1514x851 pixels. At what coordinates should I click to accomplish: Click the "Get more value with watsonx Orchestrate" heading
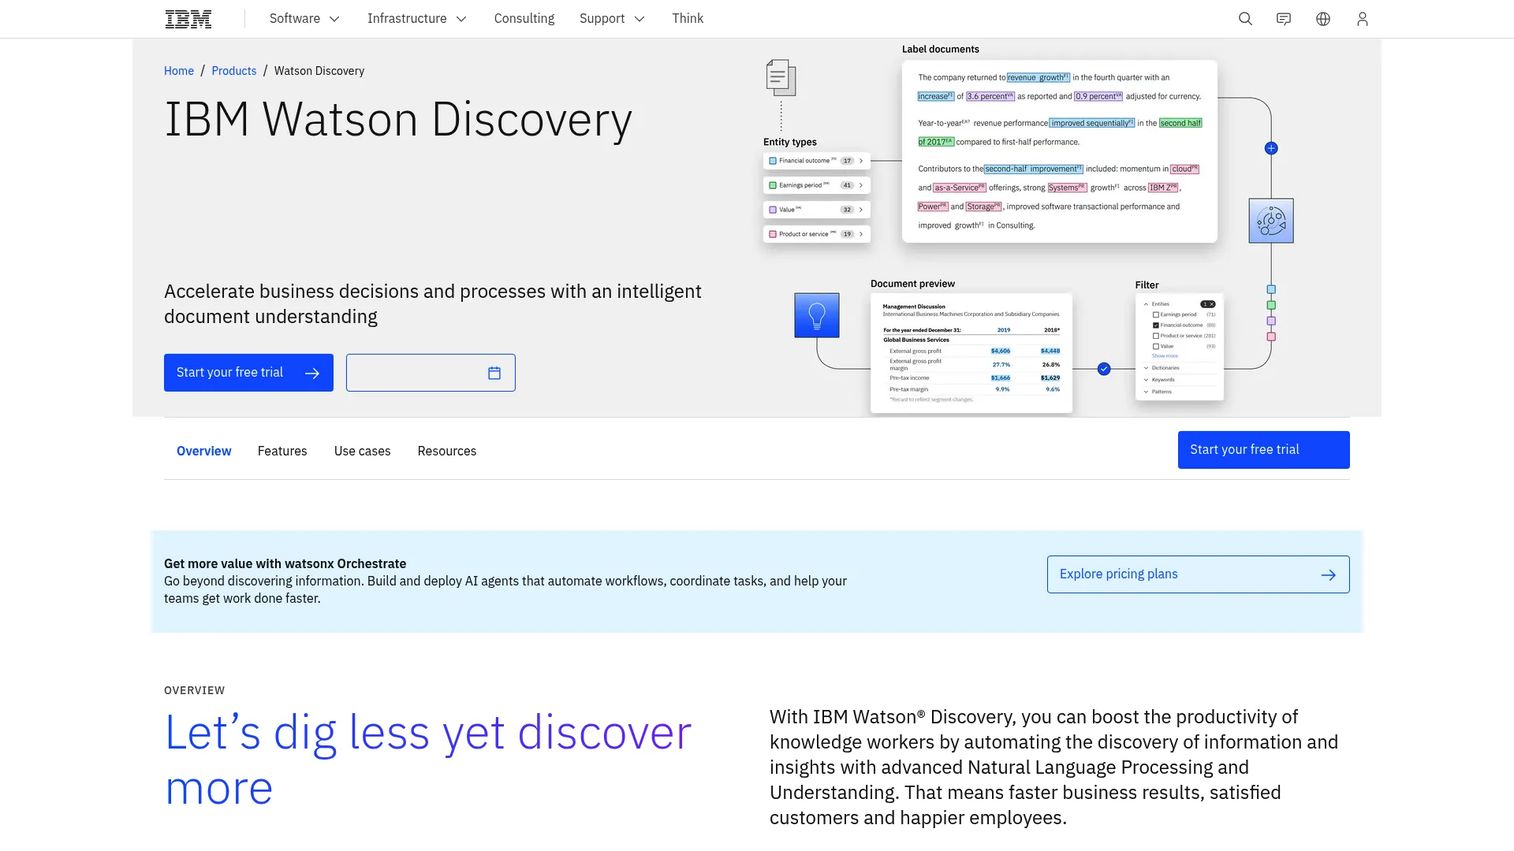point(285,564)
